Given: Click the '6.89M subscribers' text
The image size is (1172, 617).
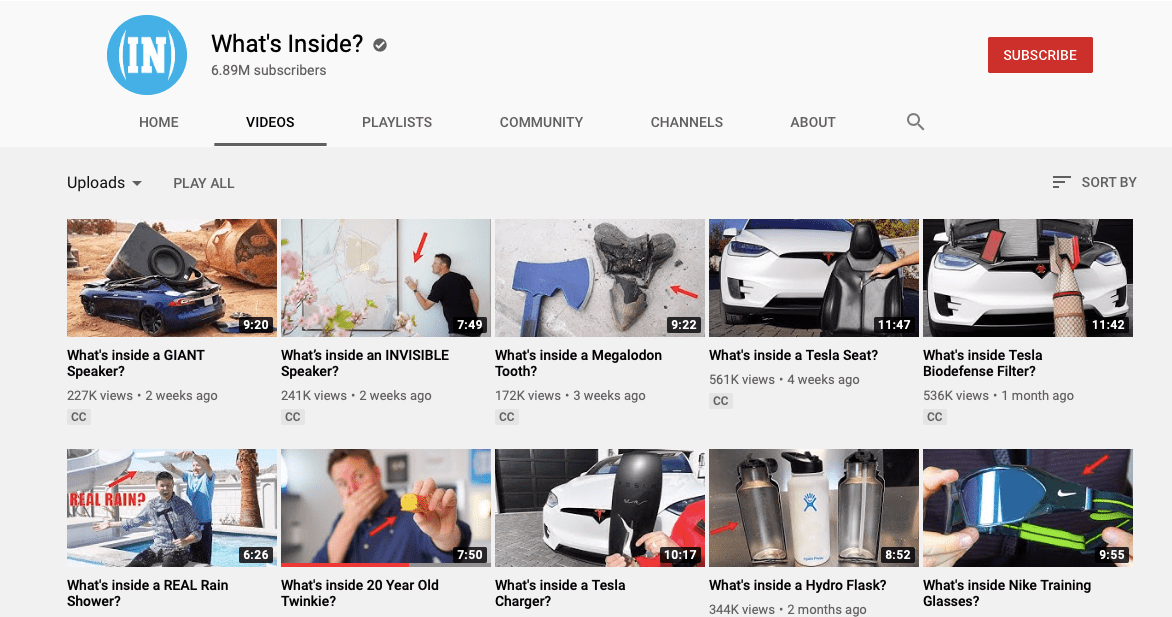Looking at the screenshot, I should point(268,70).
